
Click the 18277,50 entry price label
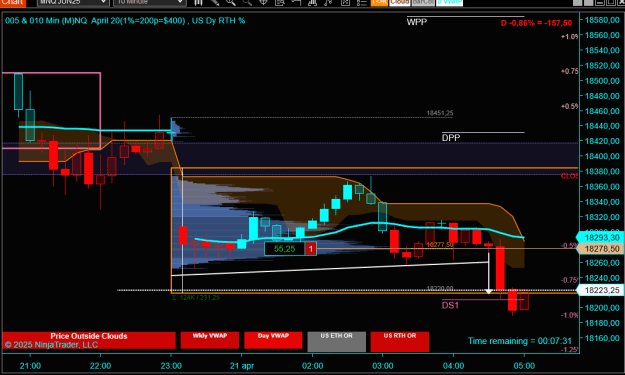440,244
